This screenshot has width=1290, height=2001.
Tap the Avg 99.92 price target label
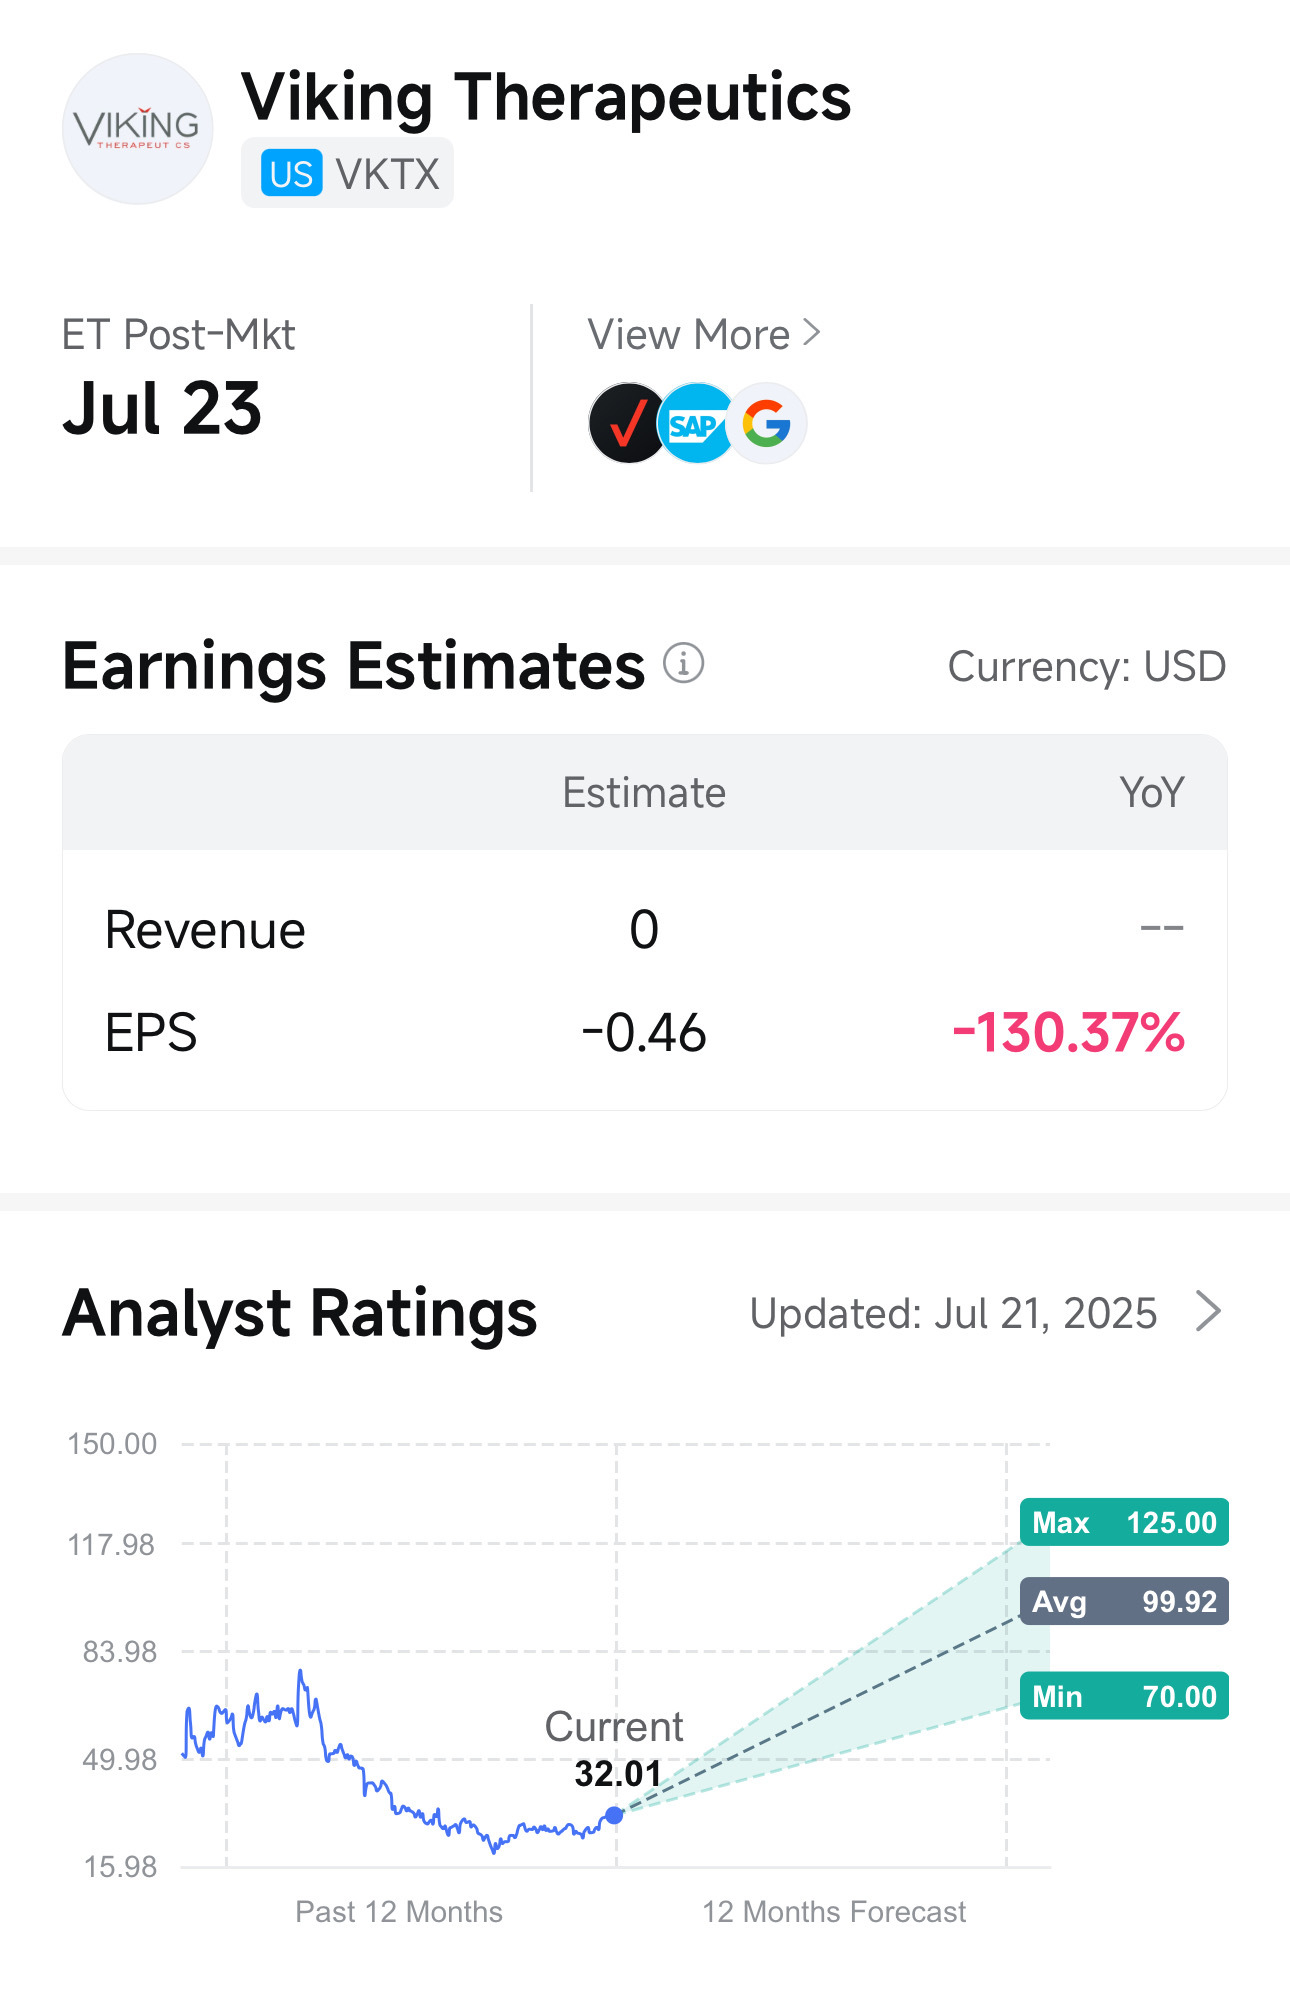(x=1124, y=1601)
